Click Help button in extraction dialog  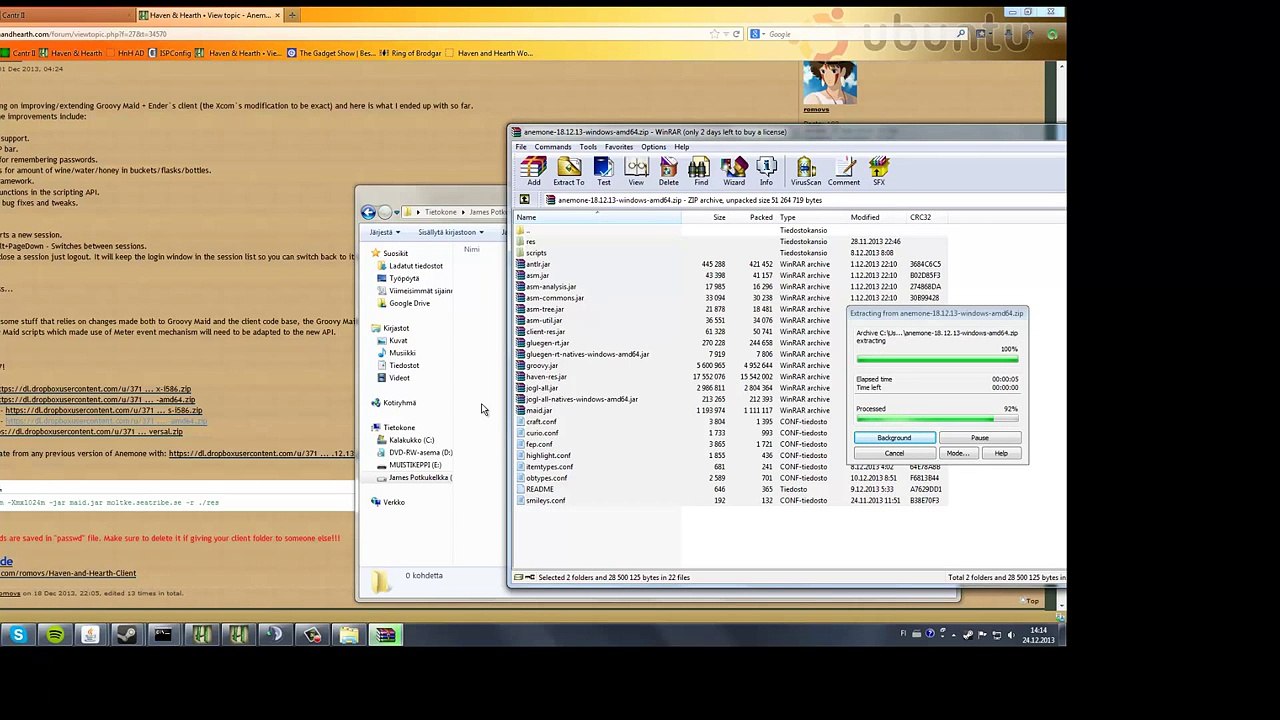1001,454
